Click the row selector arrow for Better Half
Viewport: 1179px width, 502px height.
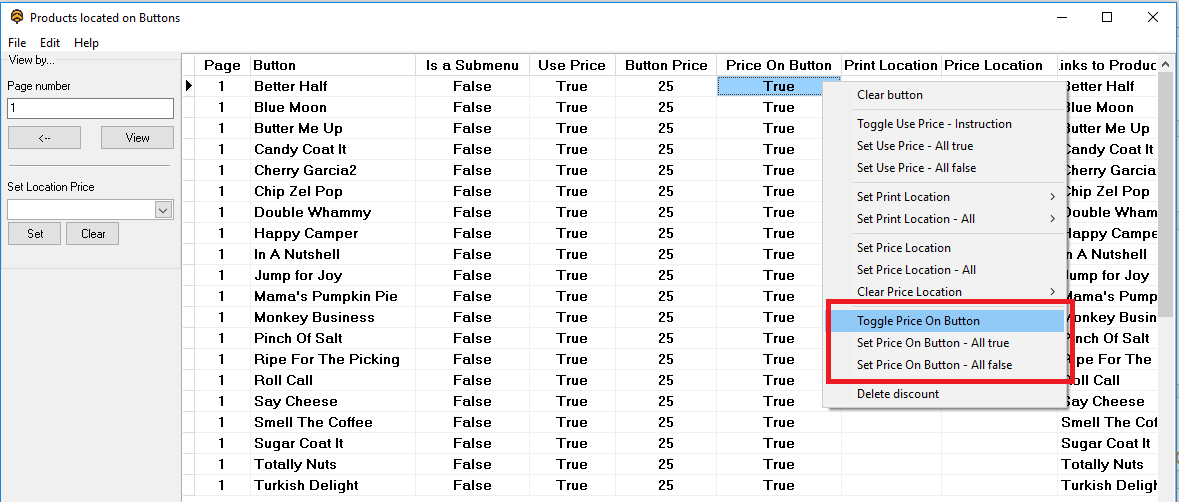(188, 86)
